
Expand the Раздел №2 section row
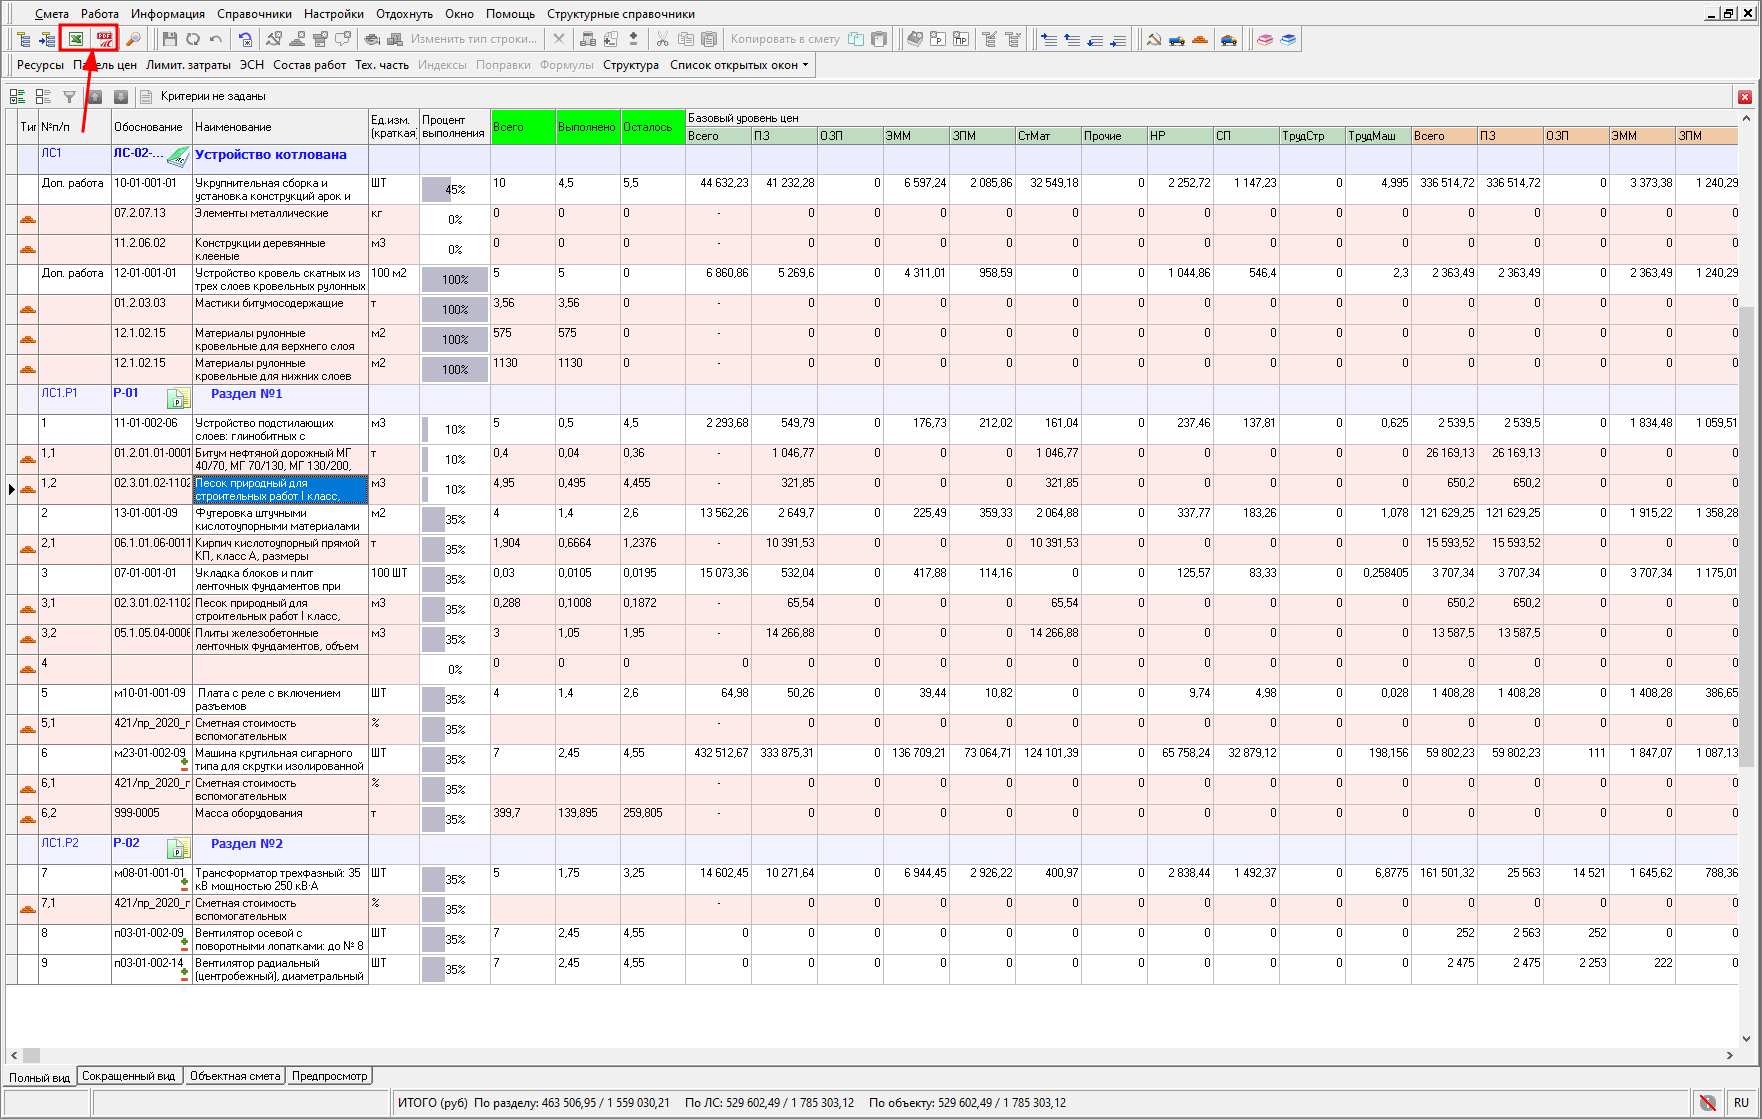coord(246,844)
